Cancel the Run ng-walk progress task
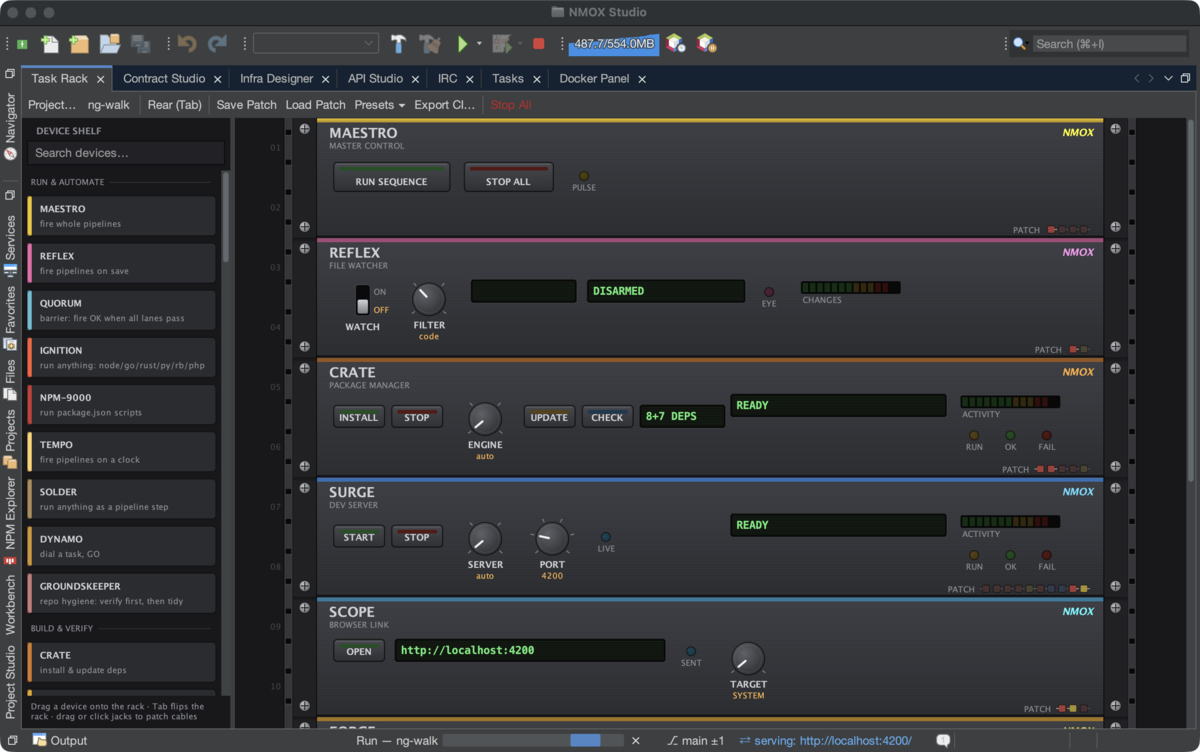1200x752 pixels. coord(635,741)
